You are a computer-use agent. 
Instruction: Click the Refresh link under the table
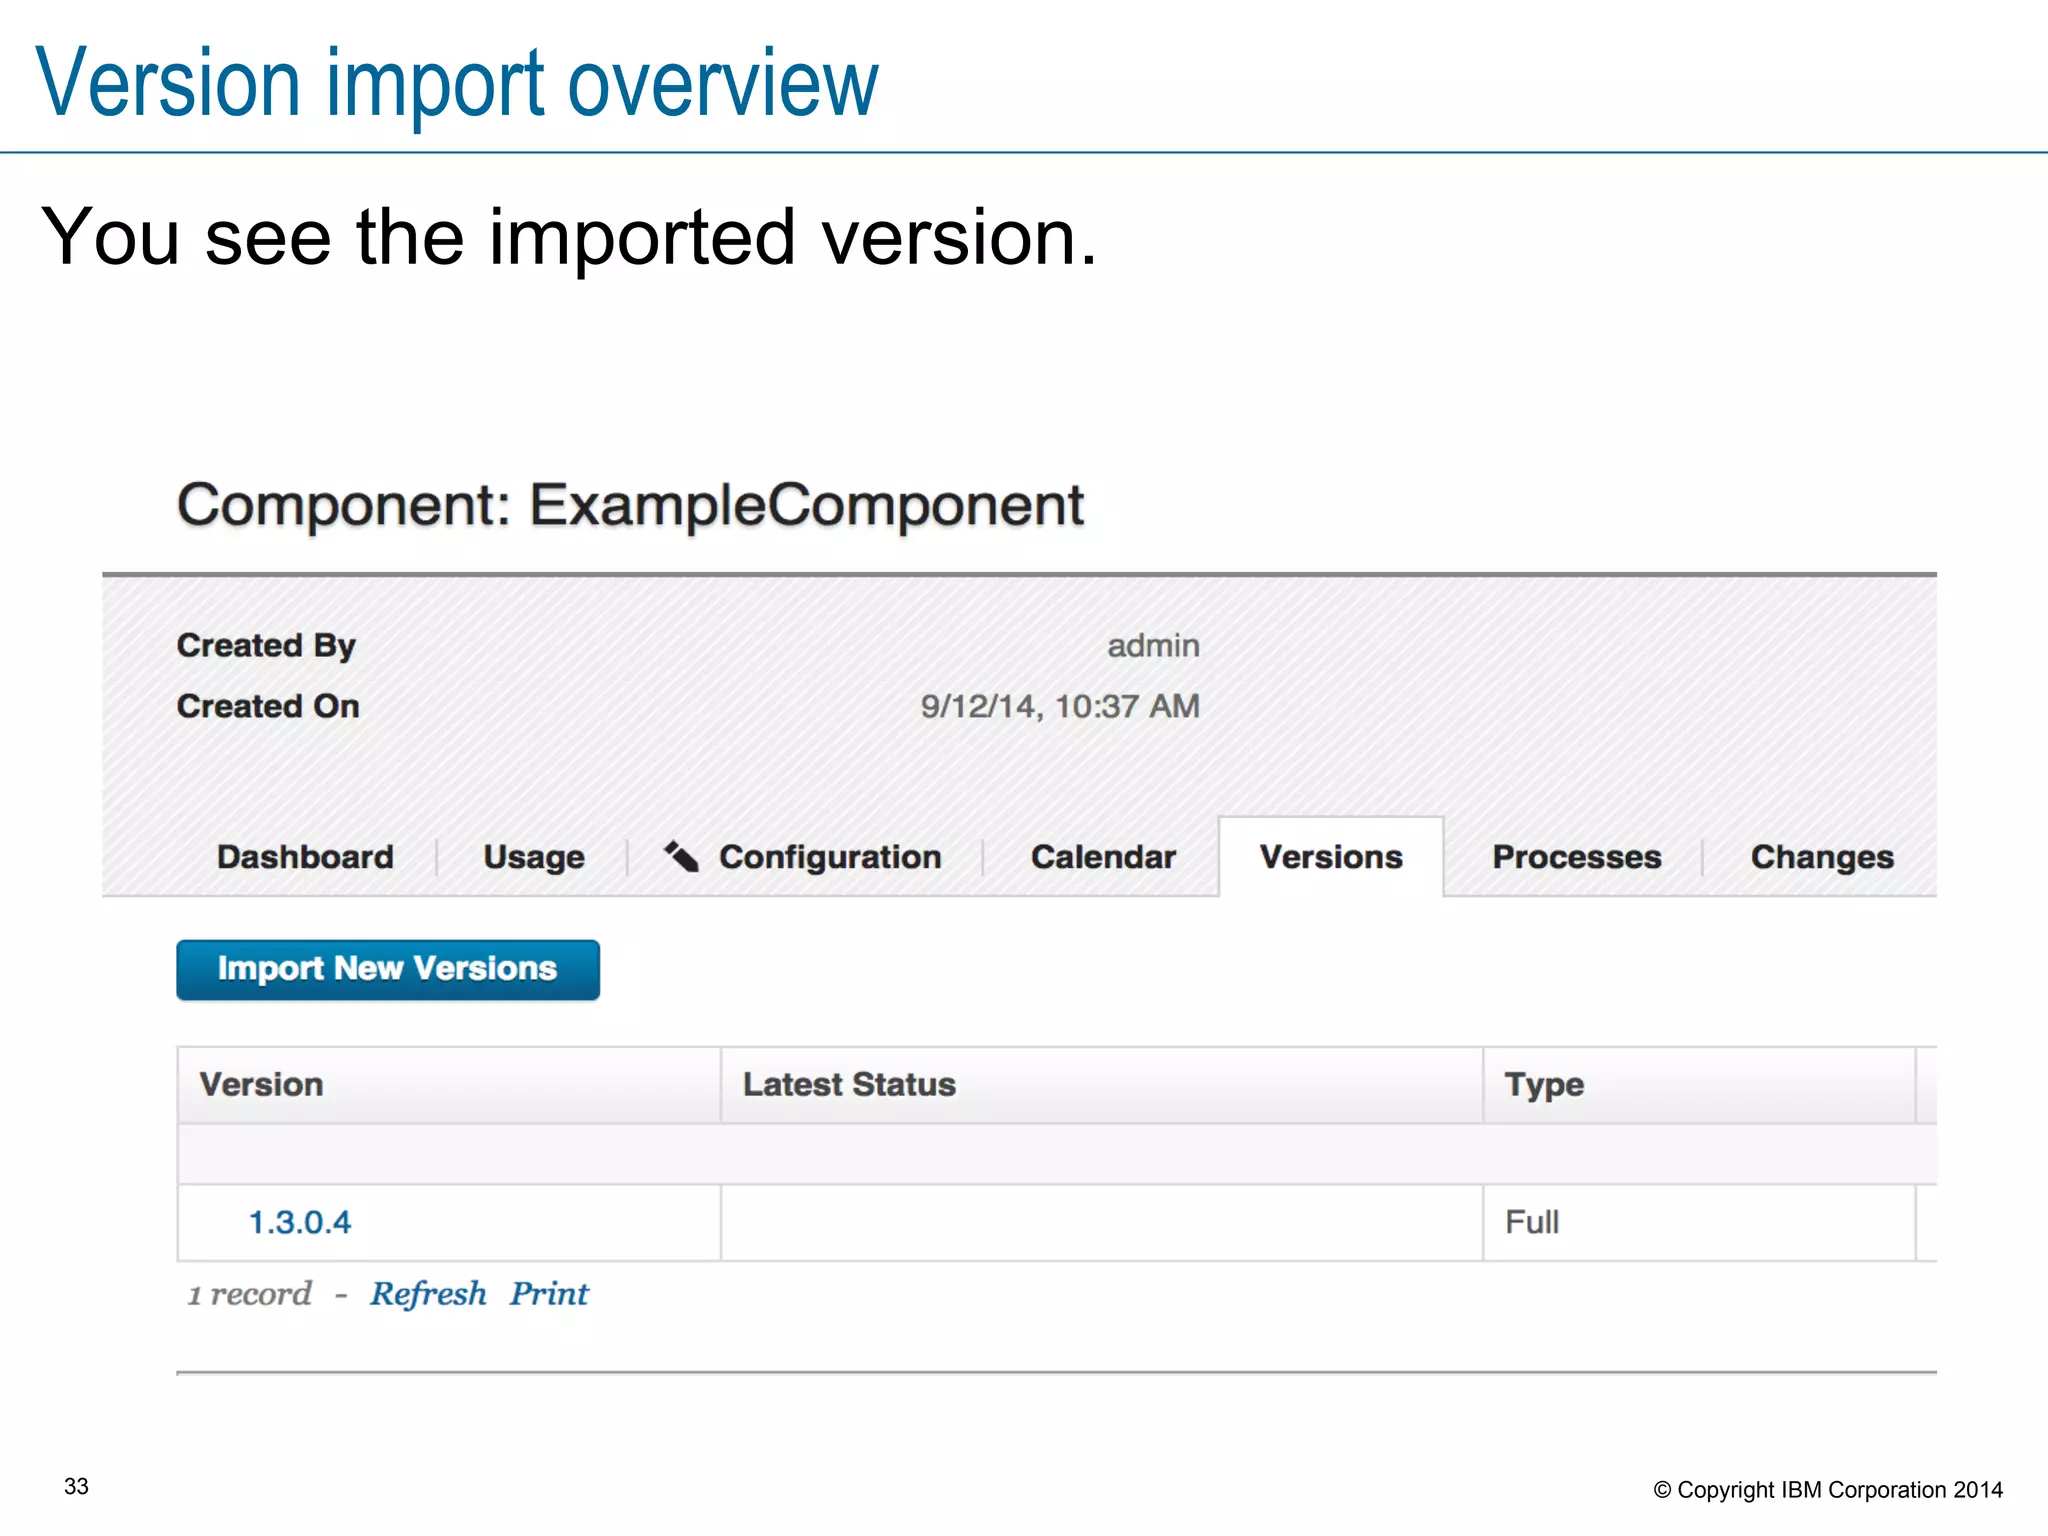[x=428, y=1294]
